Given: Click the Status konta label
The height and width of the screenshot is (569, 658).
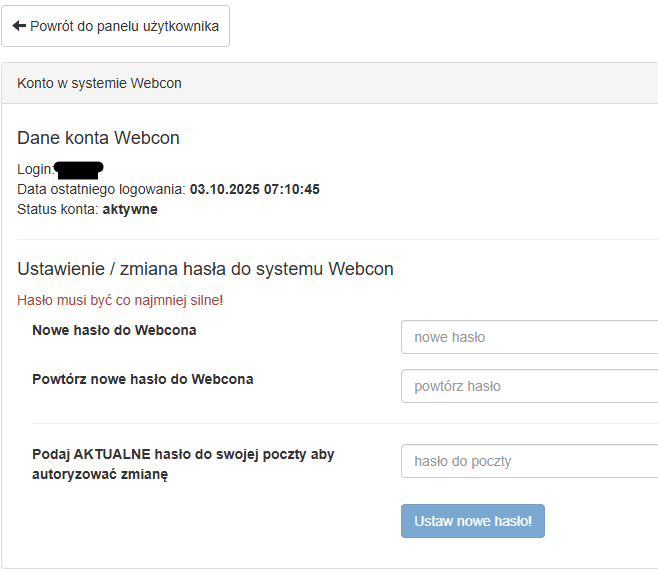Looking at the screenshot, I should coord(58,209).
